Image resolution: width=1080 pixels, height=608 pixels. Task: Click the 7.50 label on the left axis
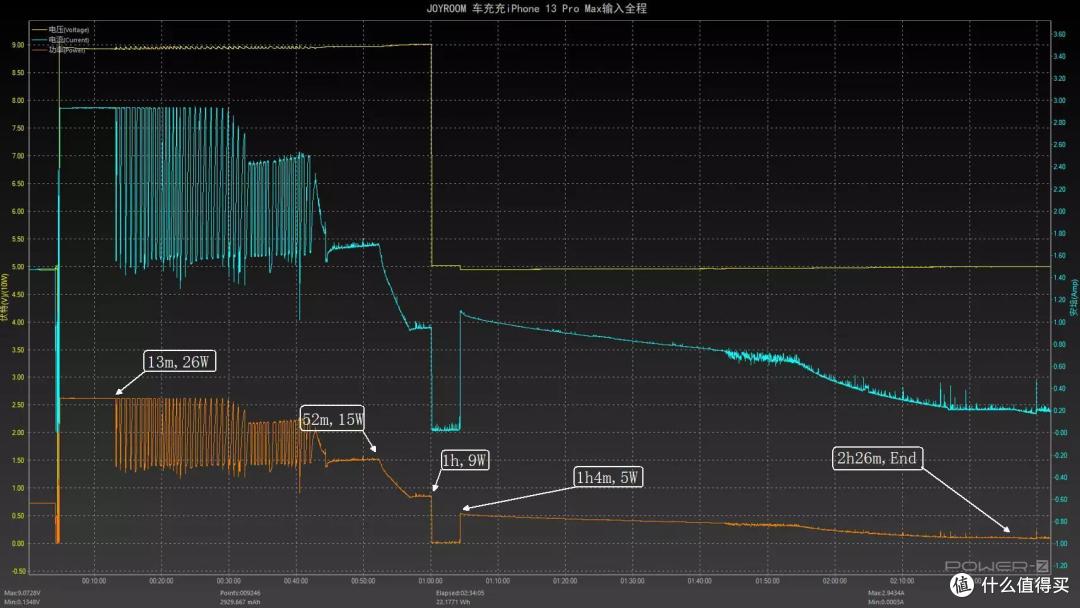(18, 128)
